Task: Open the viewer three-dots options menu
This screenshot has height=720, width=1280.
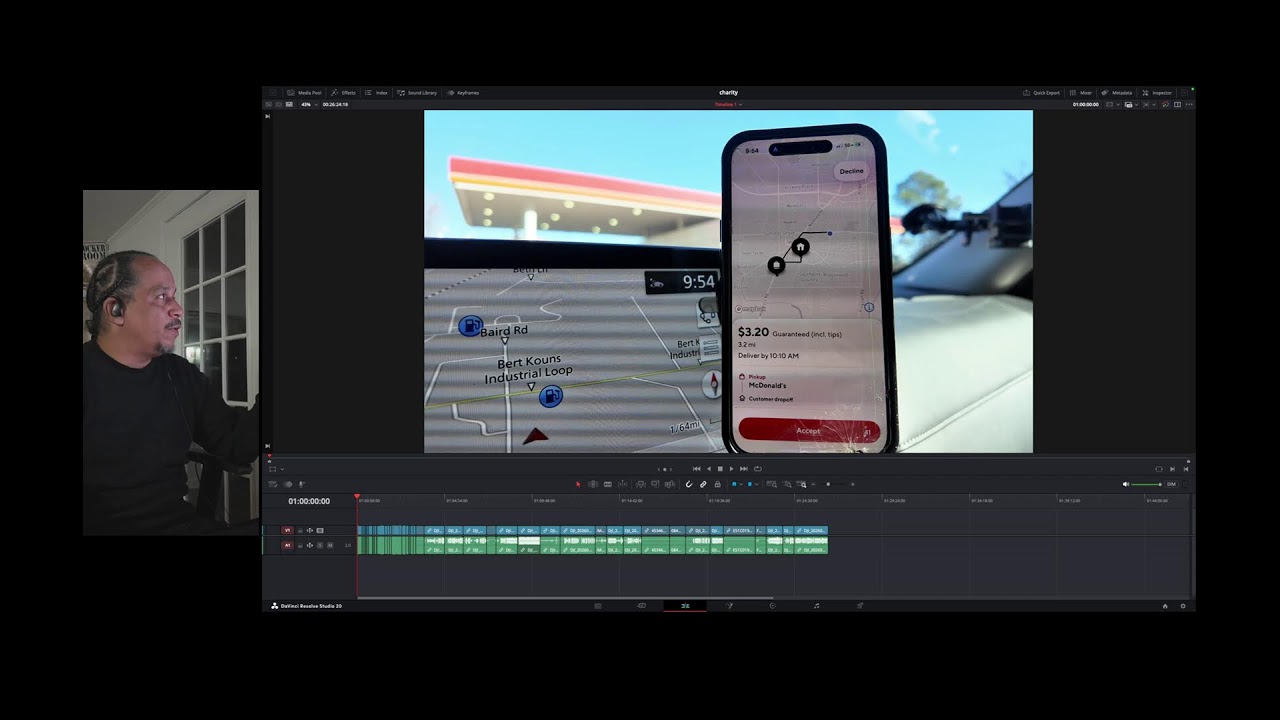Action: pos(1189,104)
